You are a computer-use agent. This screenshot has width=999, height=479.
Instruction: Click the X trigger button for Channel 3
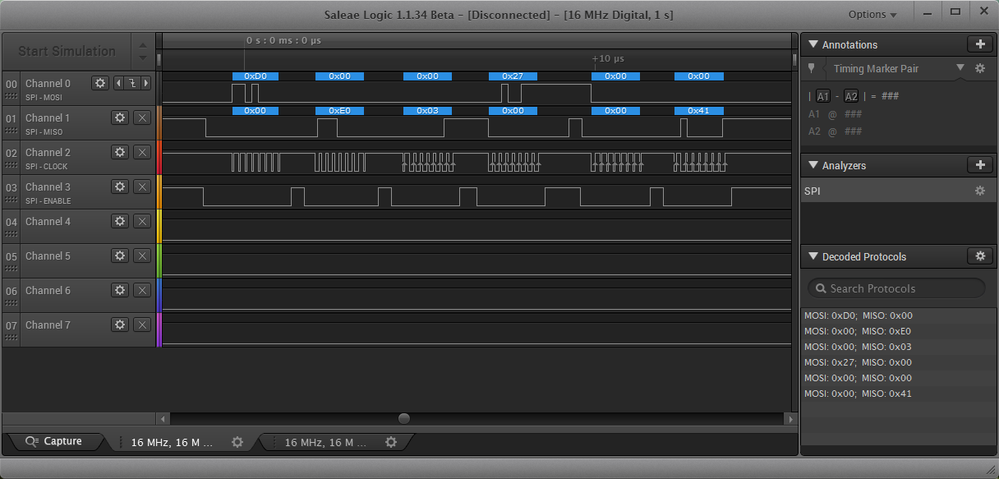point(142,186)
